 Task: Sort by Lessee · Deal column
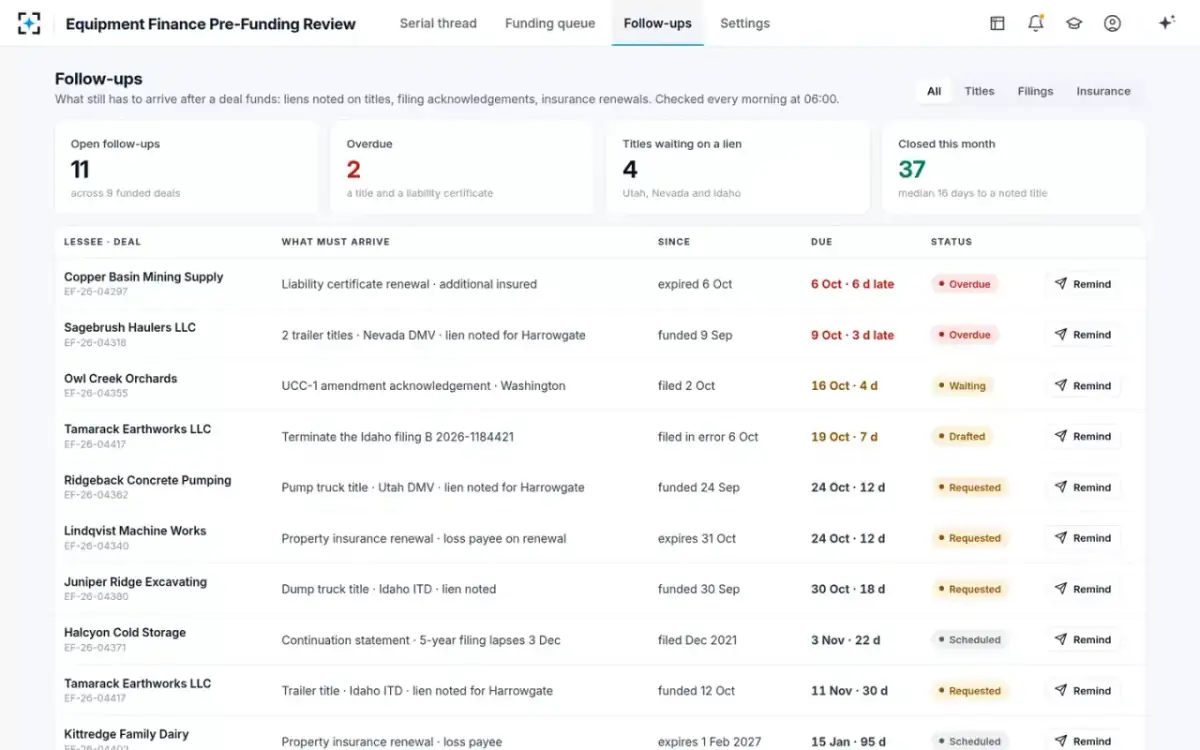(x=102, y=242)
